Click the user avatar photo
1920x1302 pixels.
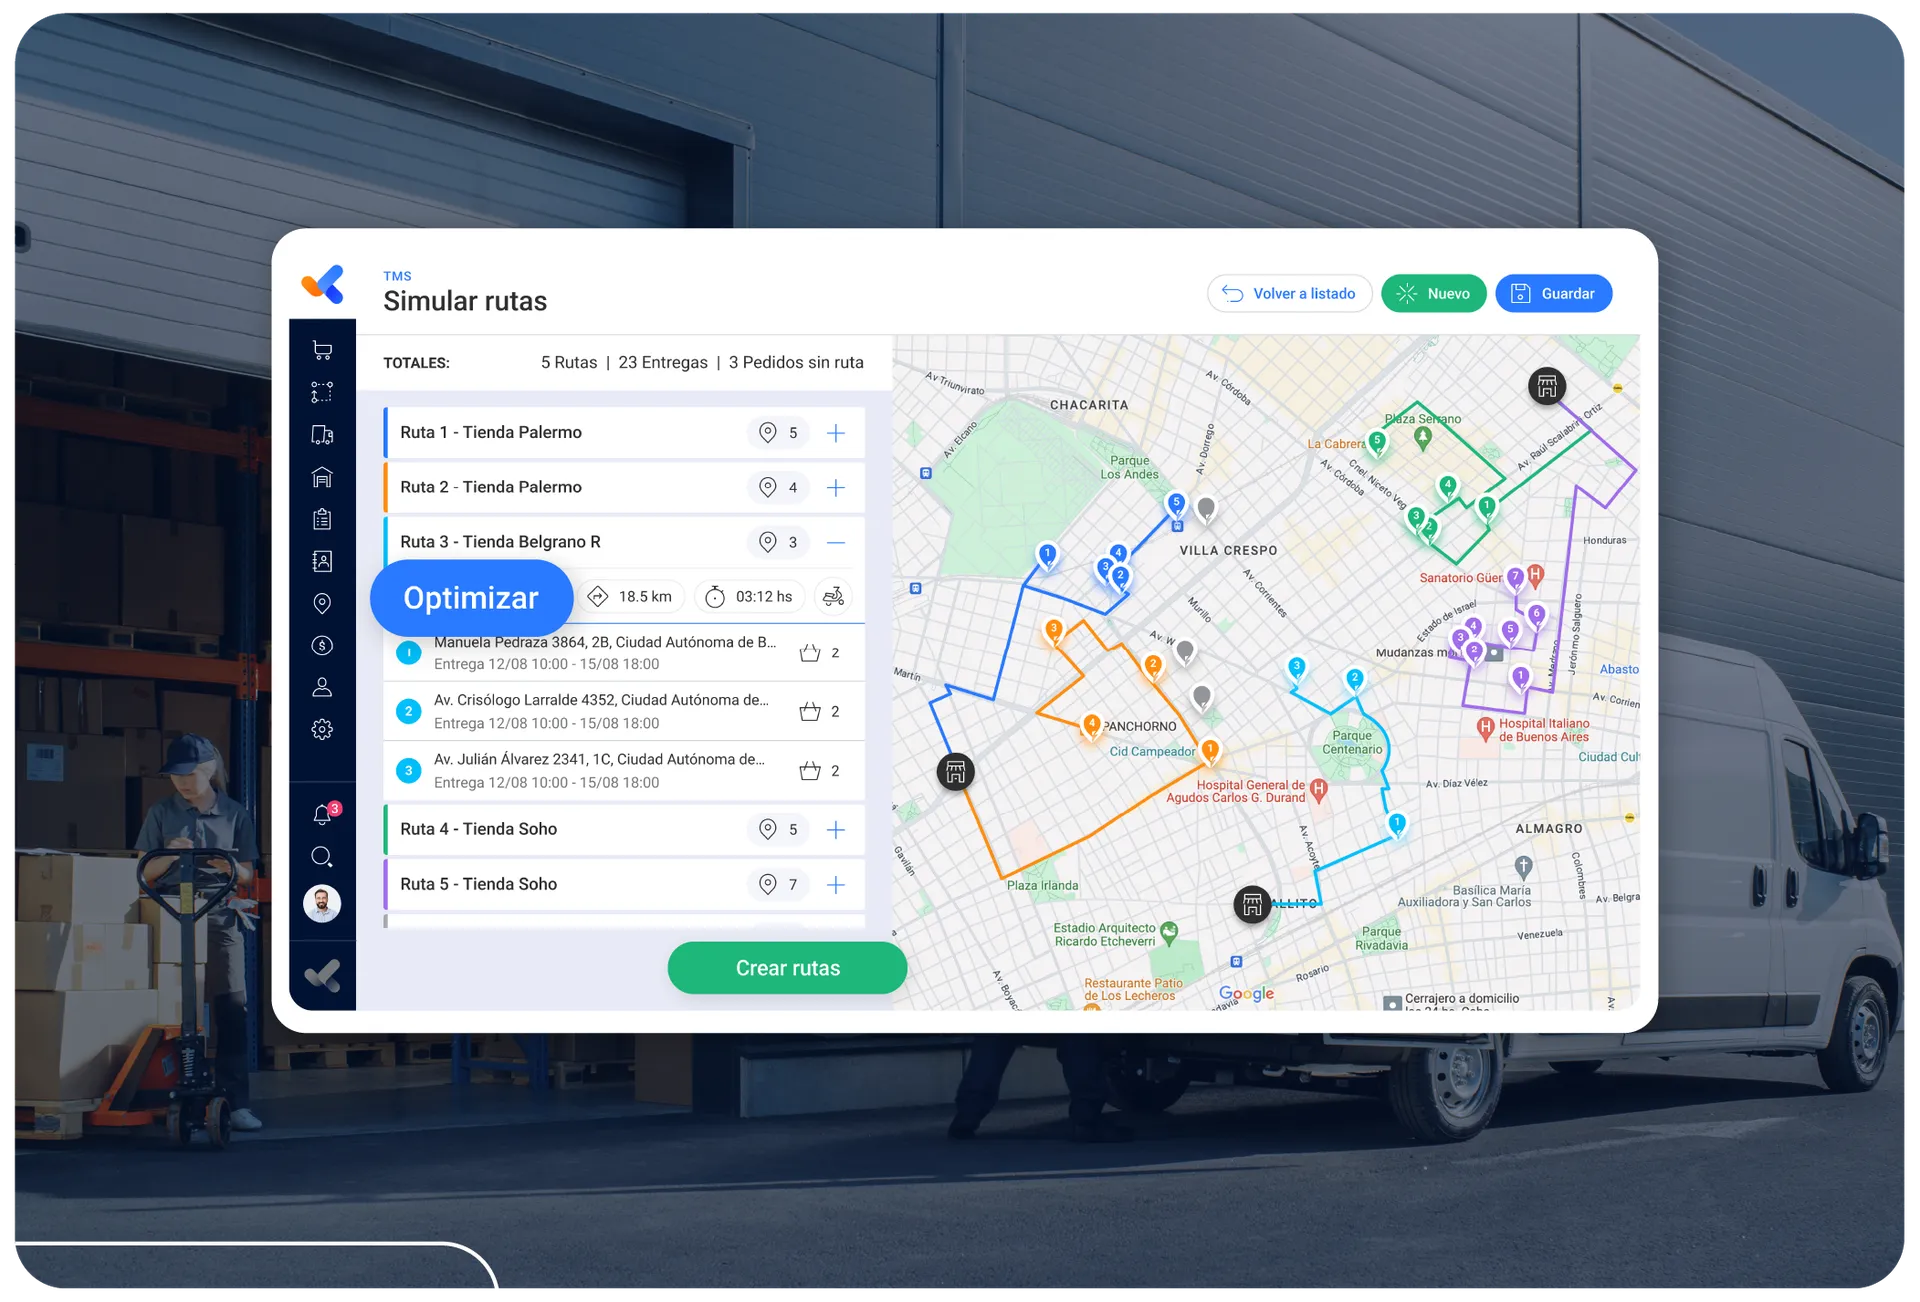(x=322, y=904)
